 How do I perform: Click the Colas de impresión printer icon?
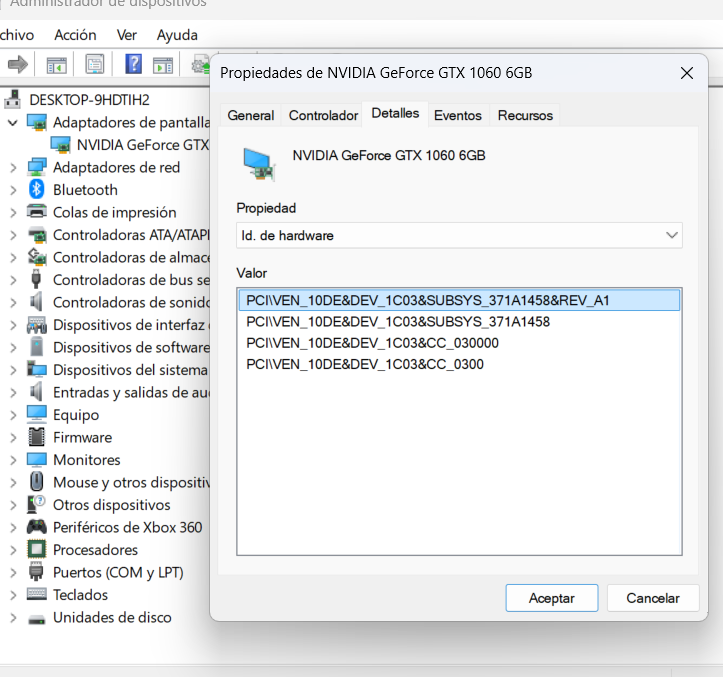click(x=37, y=212)
